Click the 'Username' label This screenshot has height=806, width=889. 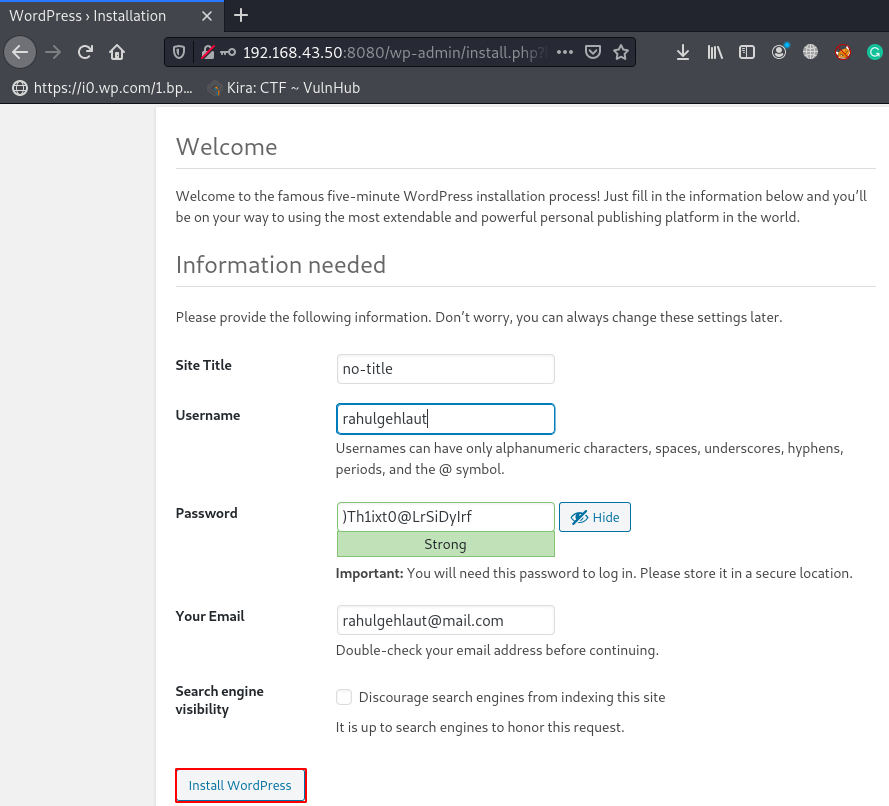pos(208,415)
